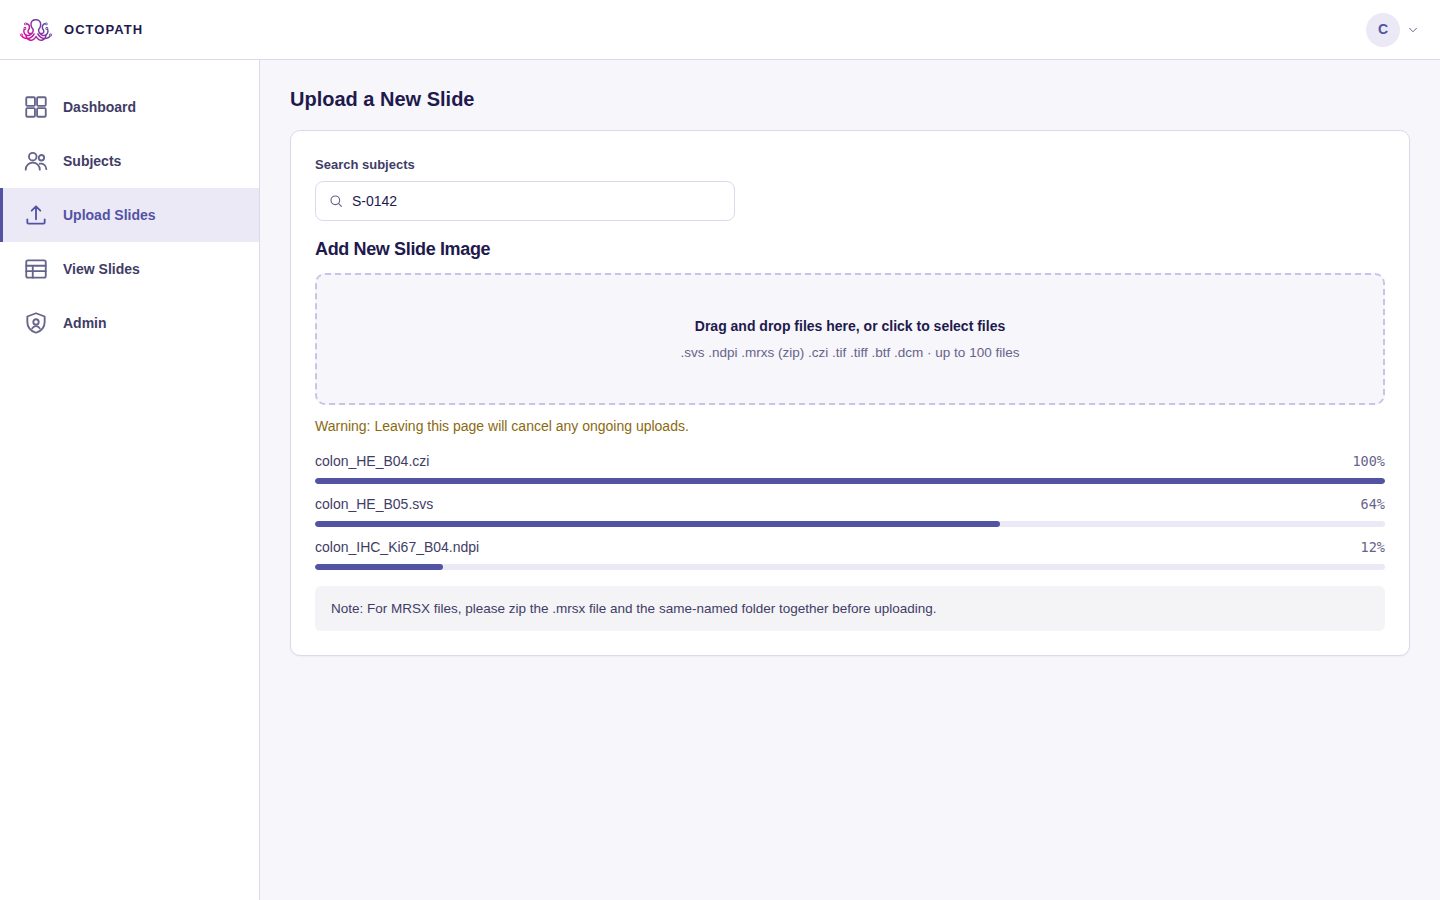Click the Octopath logo icon

36,30
